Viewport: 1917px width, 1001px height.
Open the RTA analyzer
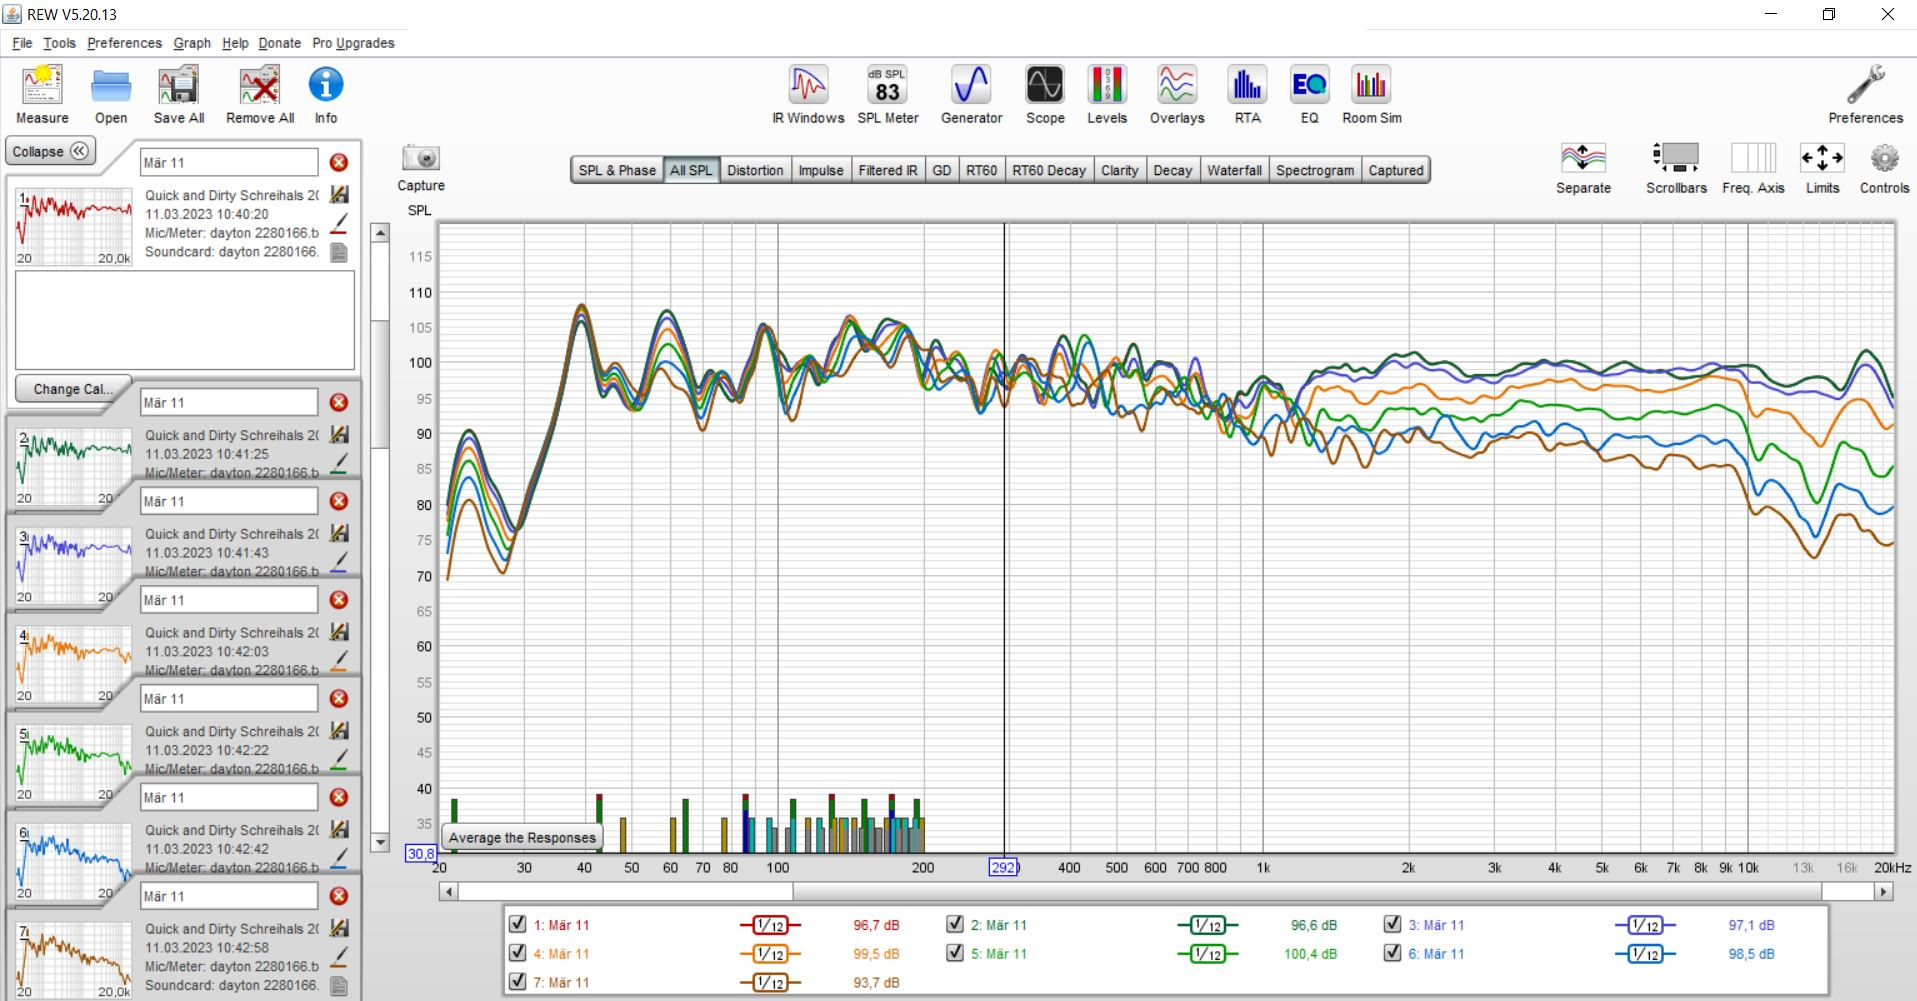click(1247, 95)
